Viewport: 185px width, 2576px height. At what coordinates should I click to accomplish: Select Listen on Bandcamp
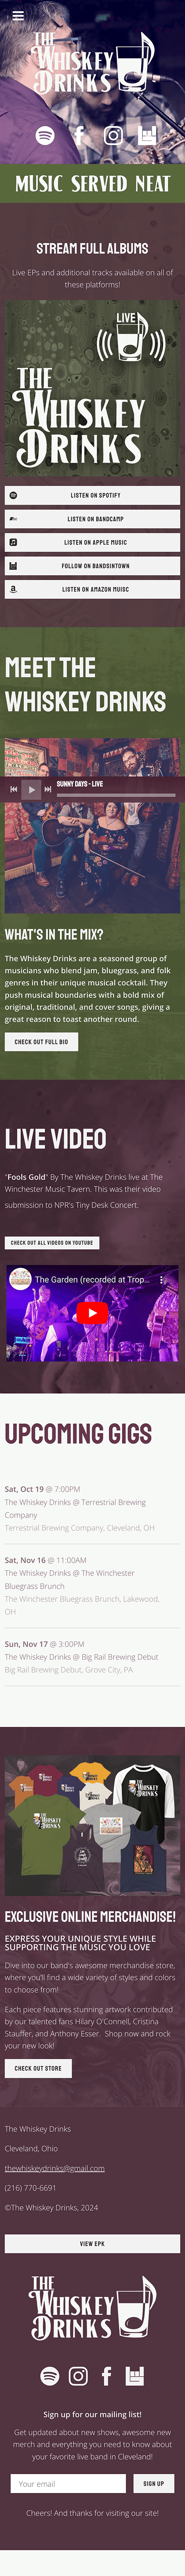pos(92,519)
